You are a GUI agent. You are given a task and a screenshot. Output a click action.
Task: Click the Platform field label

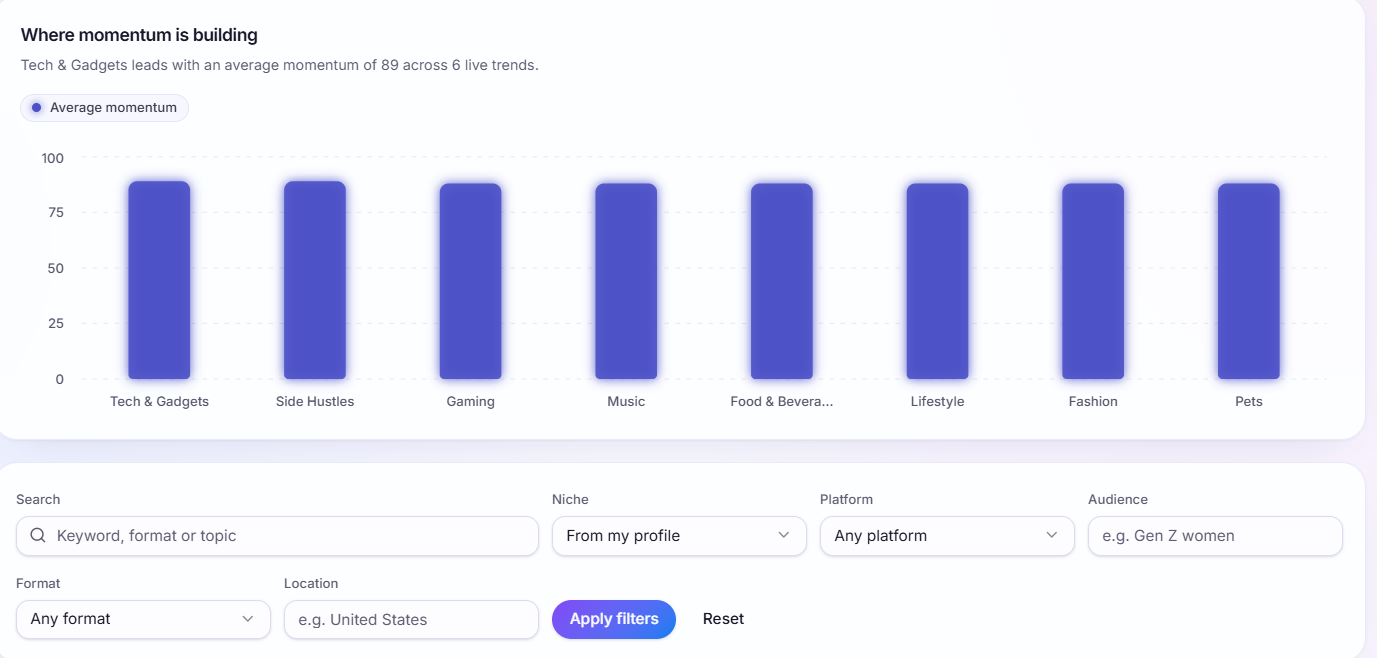click(x=846, y=500)
